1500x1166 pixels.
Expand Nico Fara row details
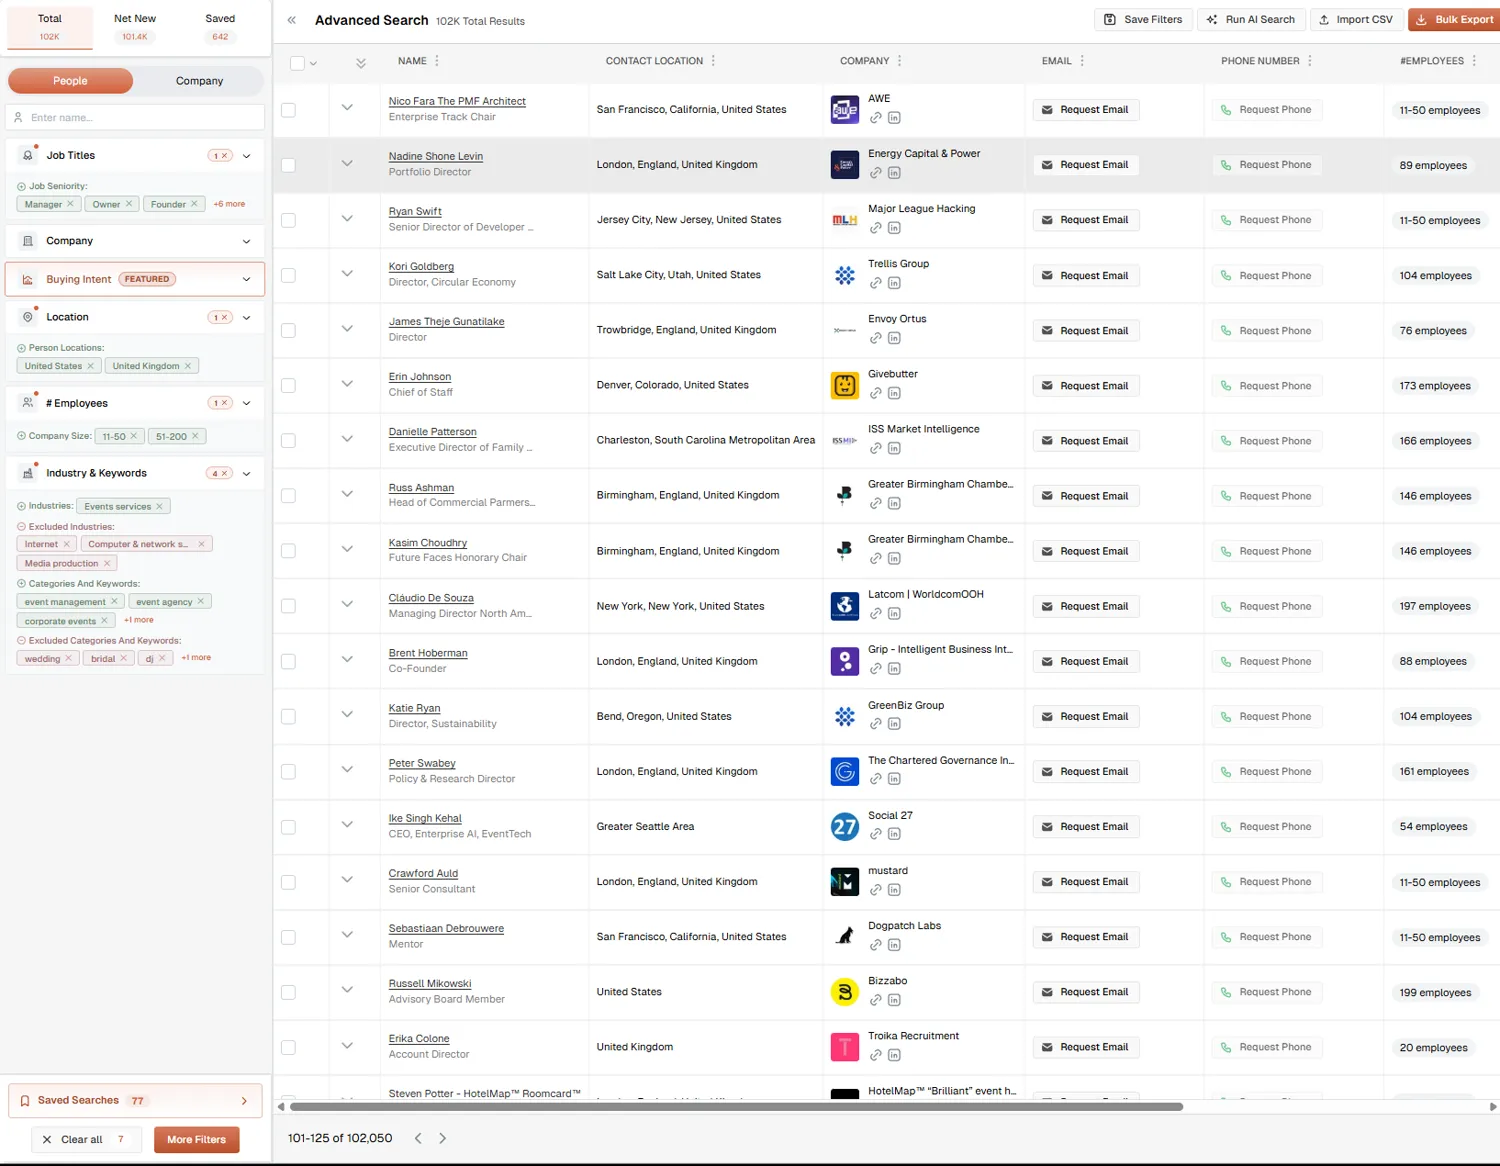[x=347, y=107]
